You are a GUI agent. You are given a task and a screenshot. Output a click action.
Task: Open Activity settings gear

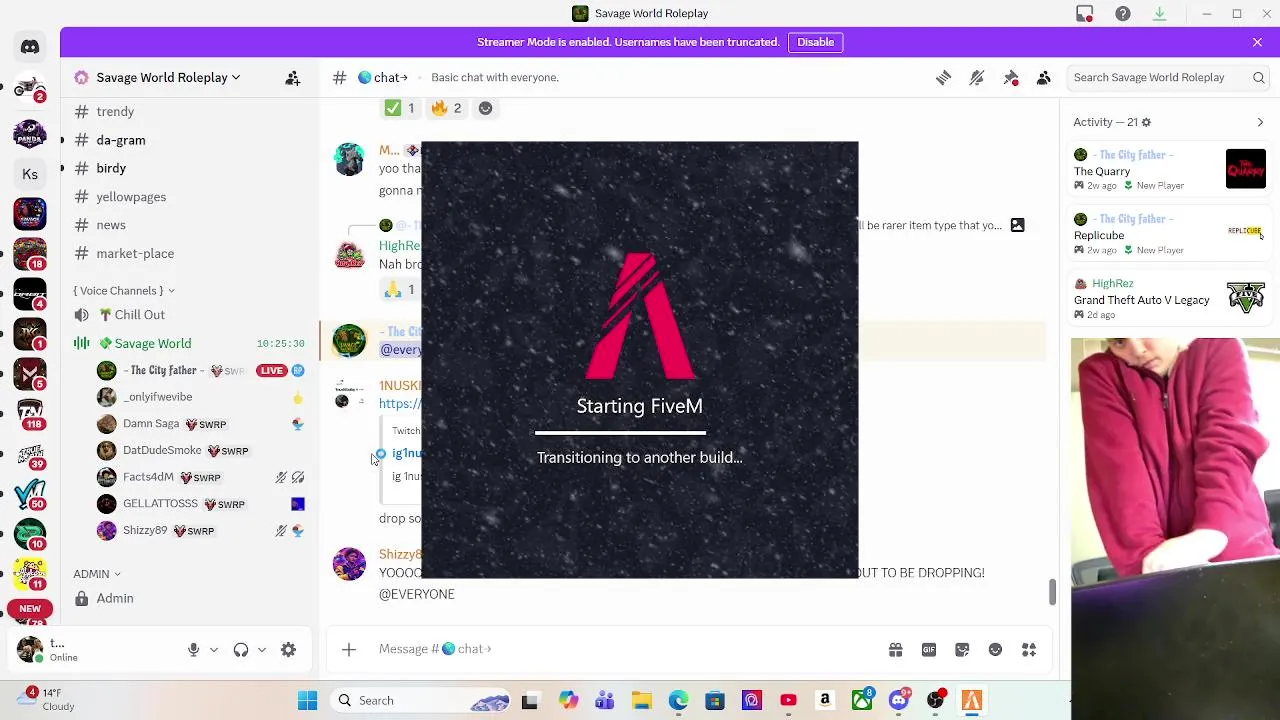(1146, 122)
